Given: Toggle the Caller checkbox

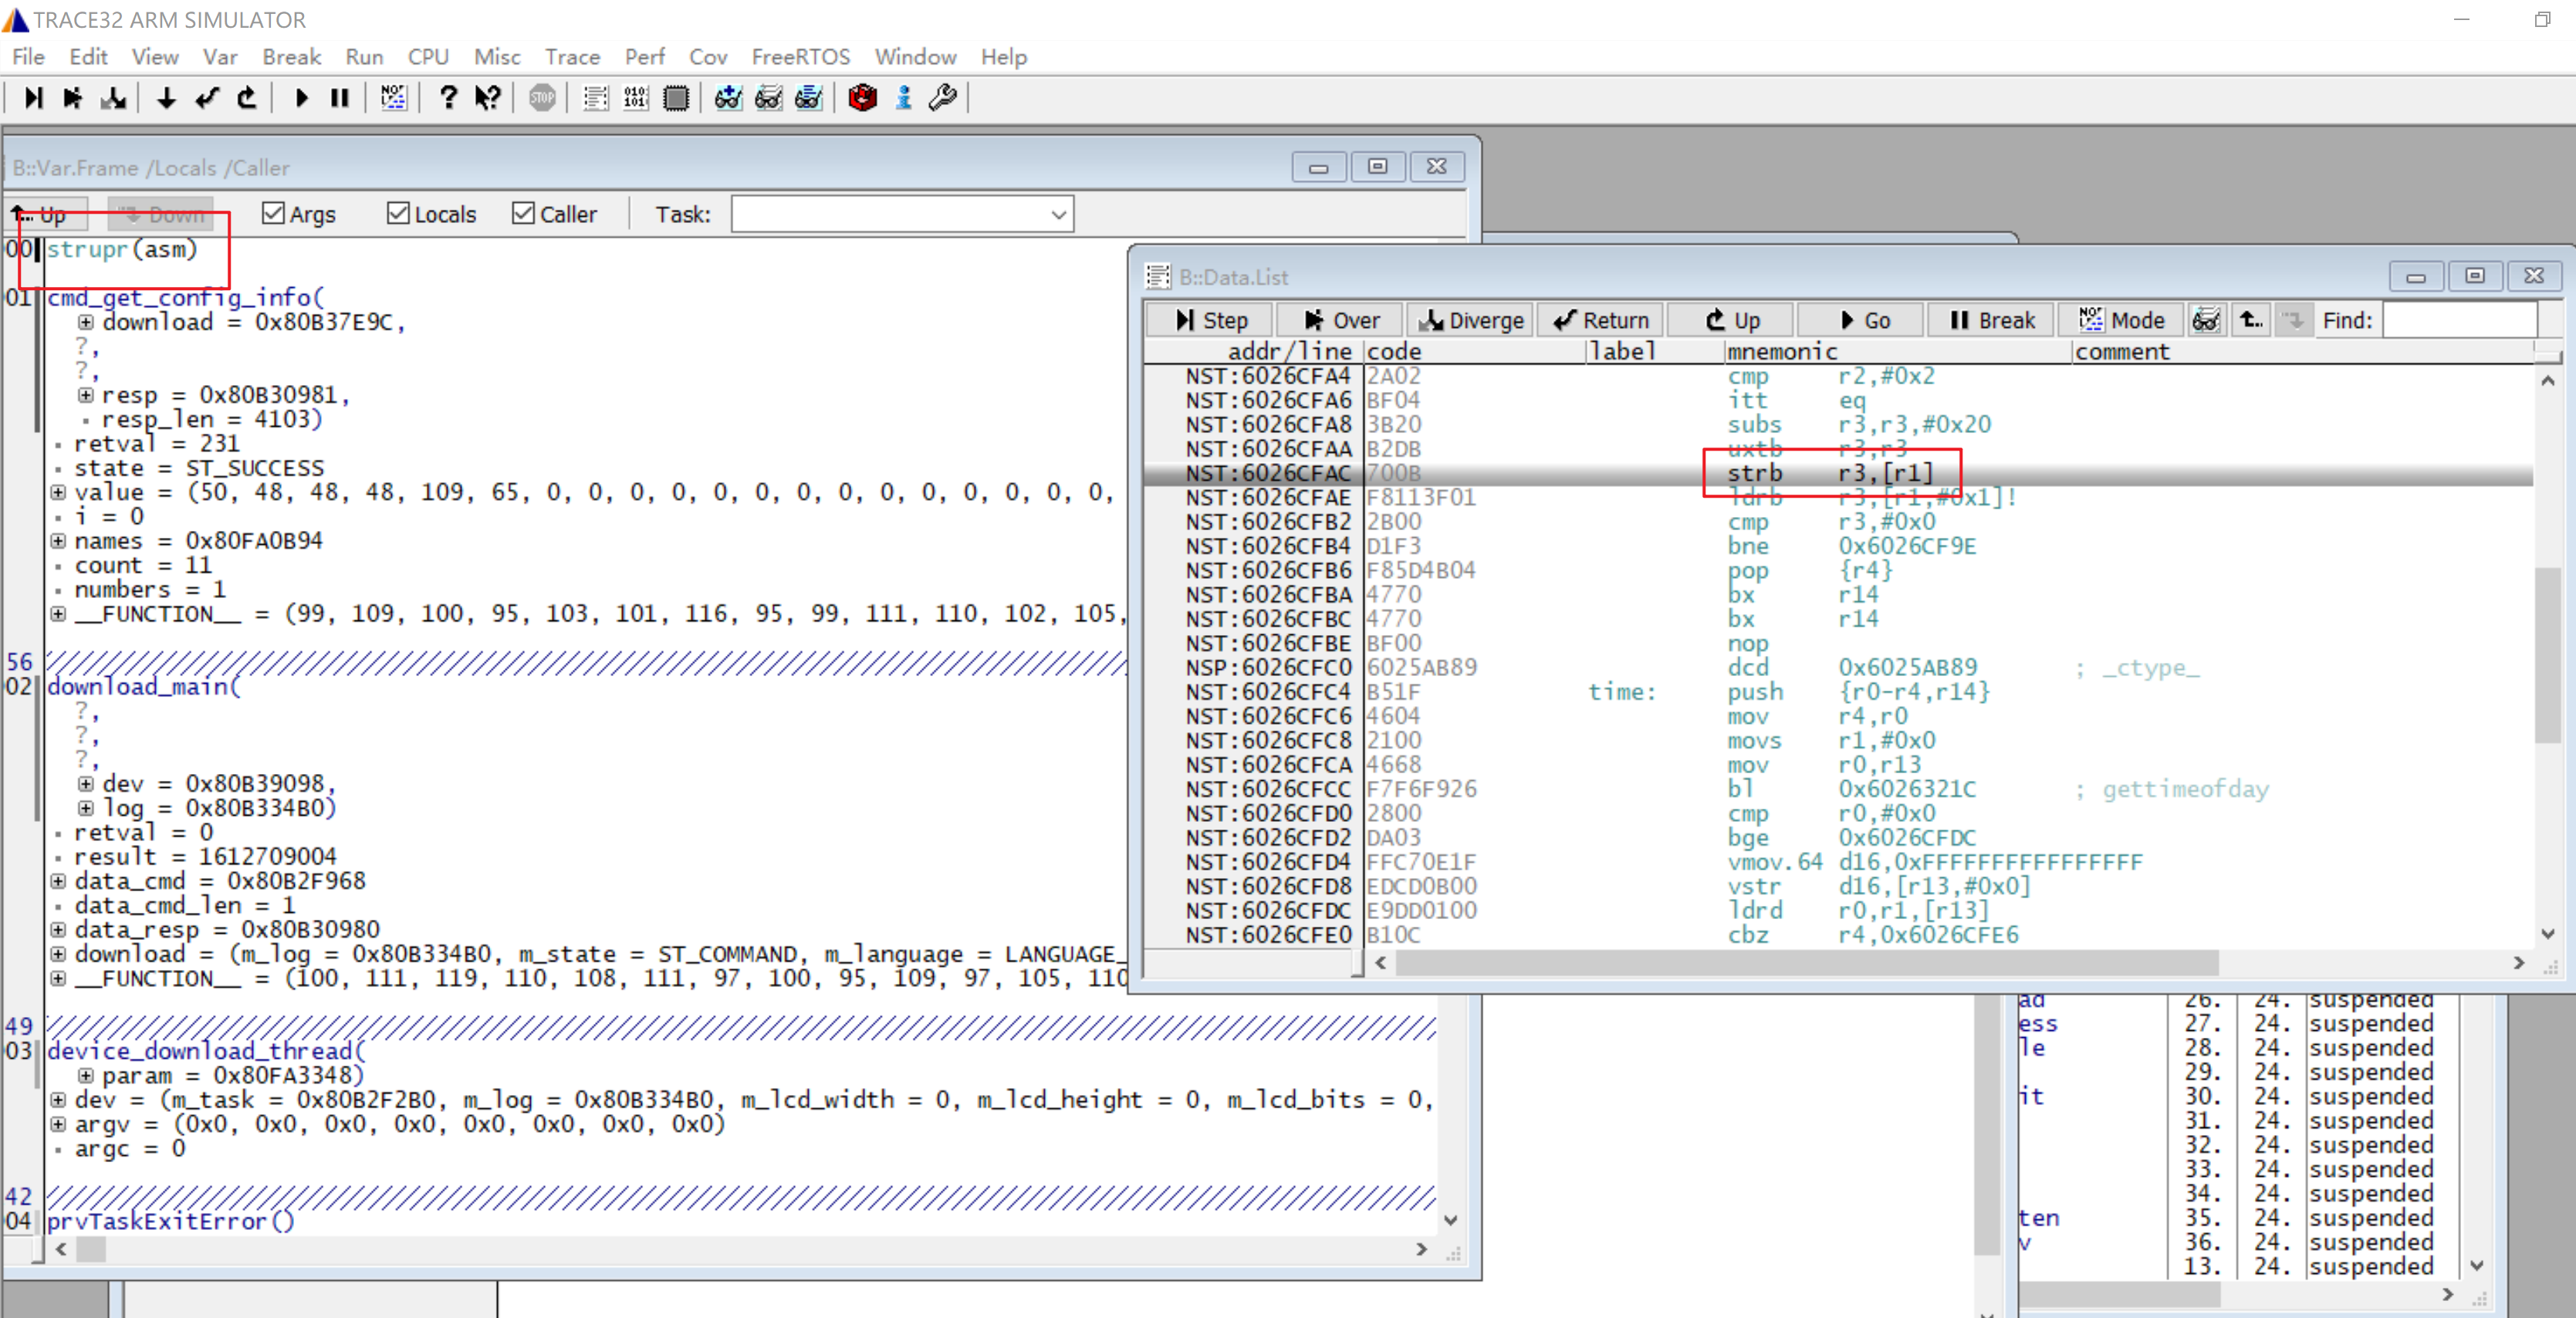Looking at the screenshot, I should pyautogui.click(x=523, y=213).
